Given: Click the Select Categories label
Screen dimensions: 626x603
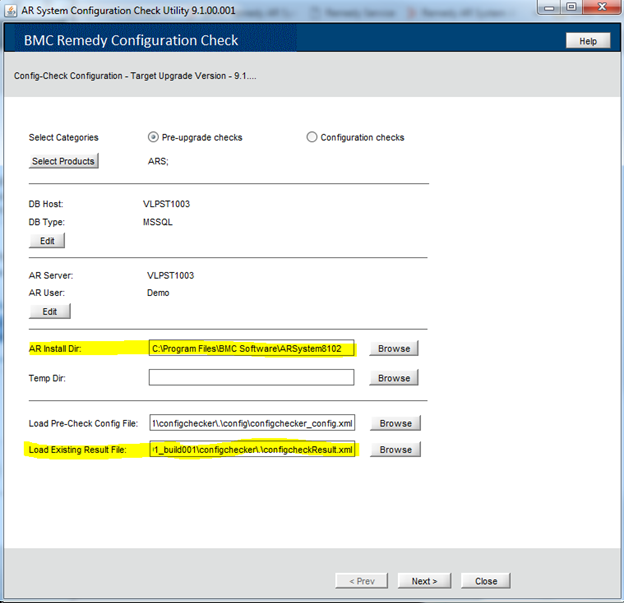Looking at the screenshot, I should pyautogui.click(x=63, y=137).
